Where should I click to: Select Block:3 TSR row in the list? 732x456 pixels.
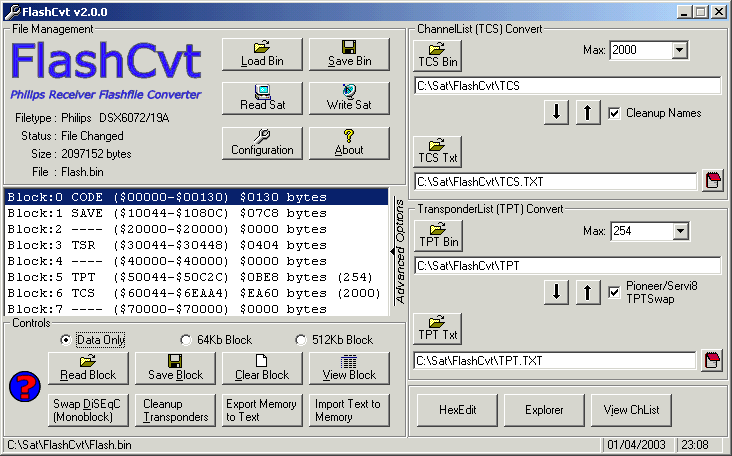tap(196, 245)
